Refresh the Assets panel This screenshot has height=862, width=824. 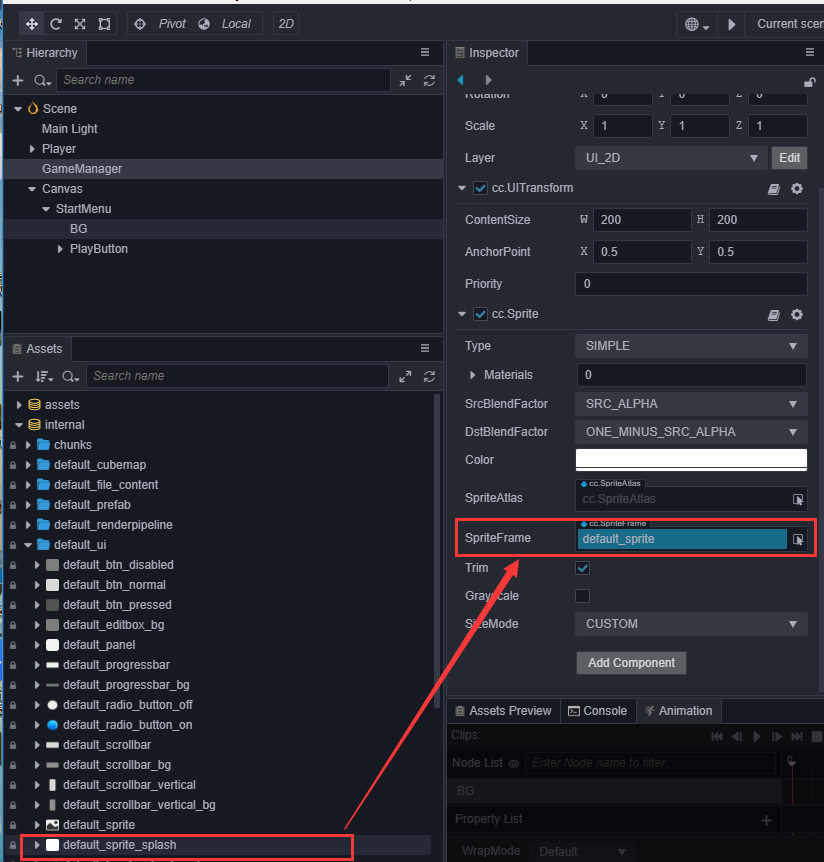pyautogui.click(x=429, y=377)
